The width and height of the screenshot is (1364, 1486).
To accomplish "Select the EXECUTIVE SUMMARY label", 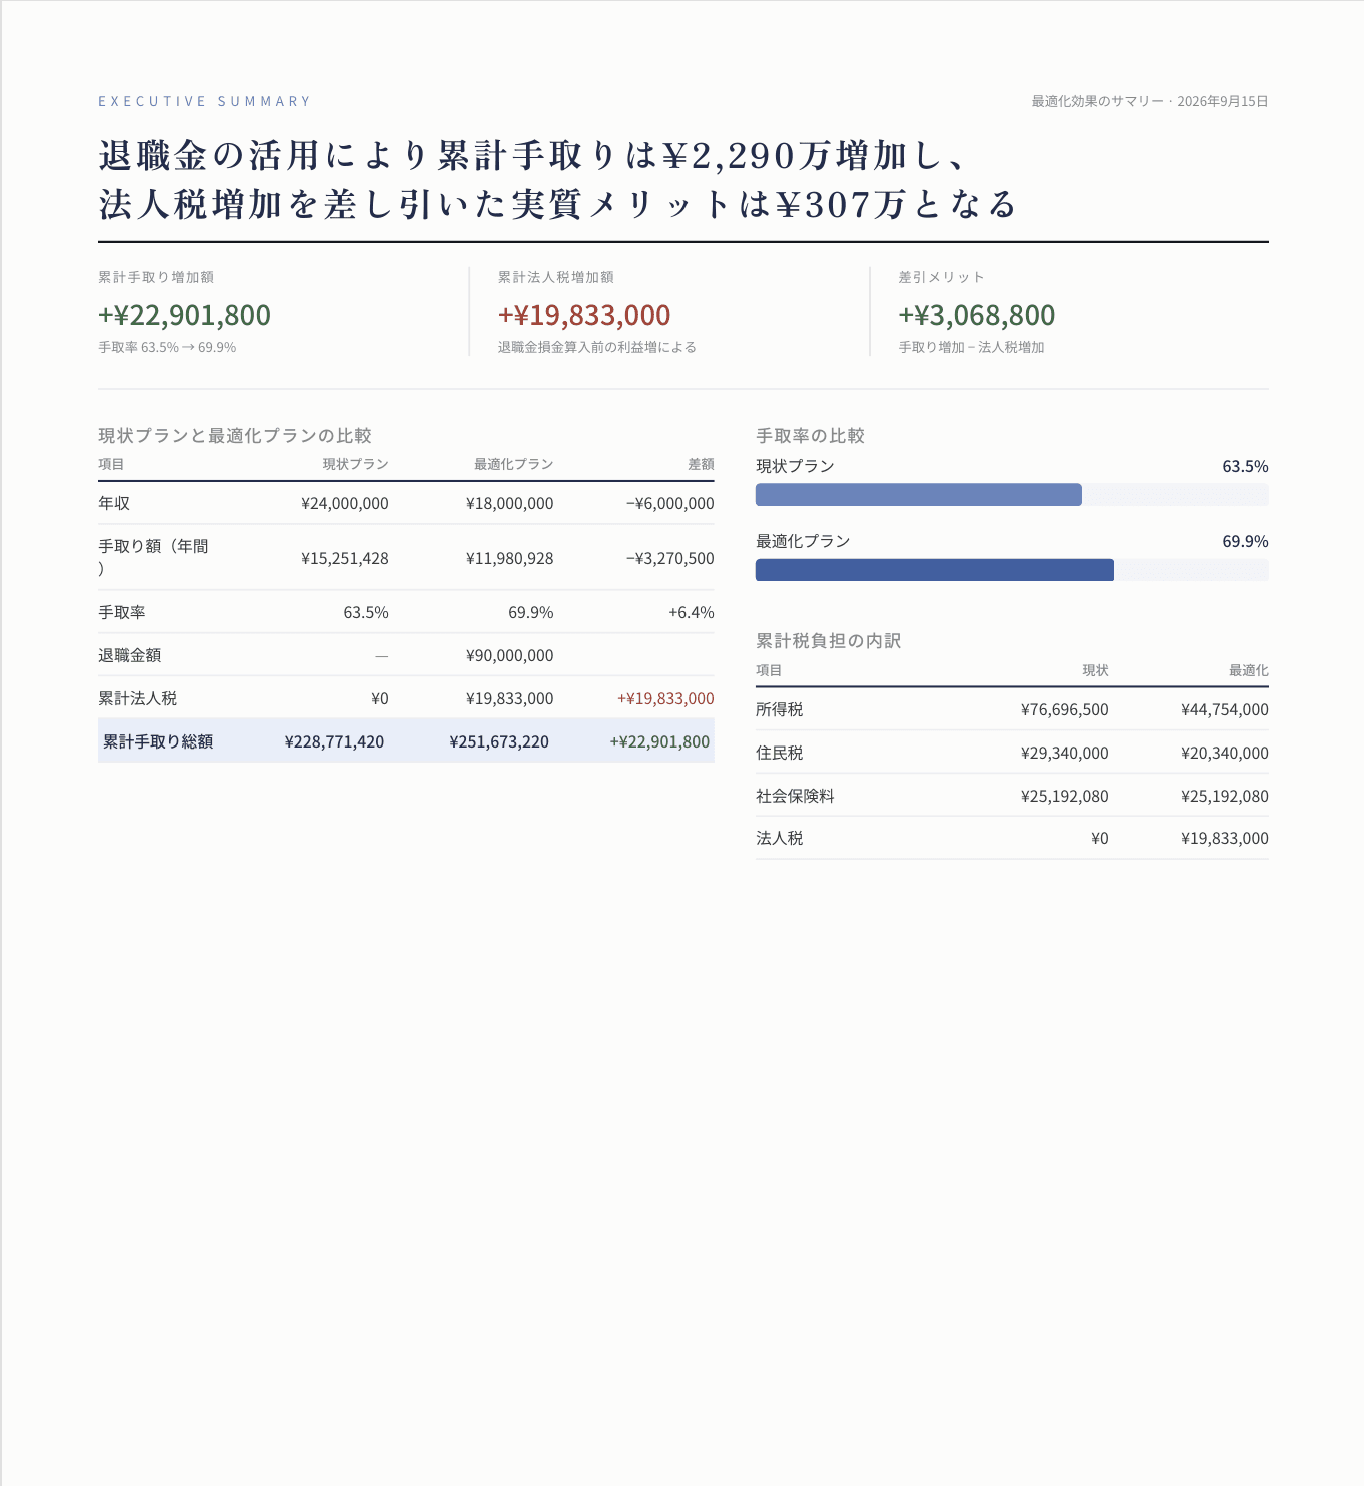I will (205, 101).
